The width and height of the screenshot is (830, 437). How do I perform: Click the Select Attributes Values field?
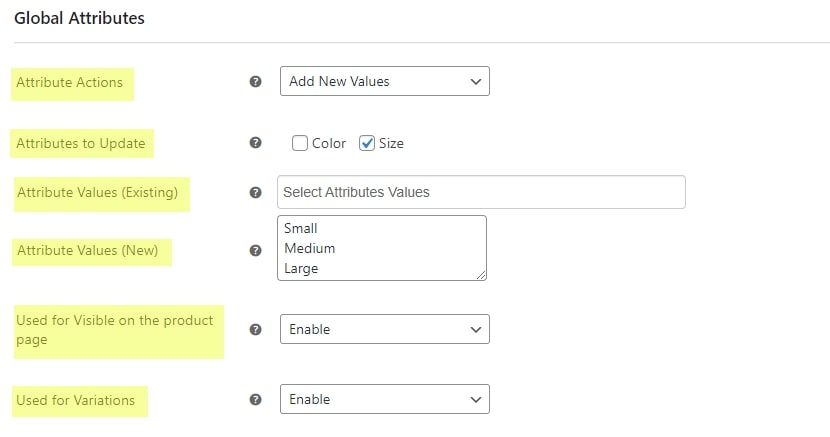481,192
